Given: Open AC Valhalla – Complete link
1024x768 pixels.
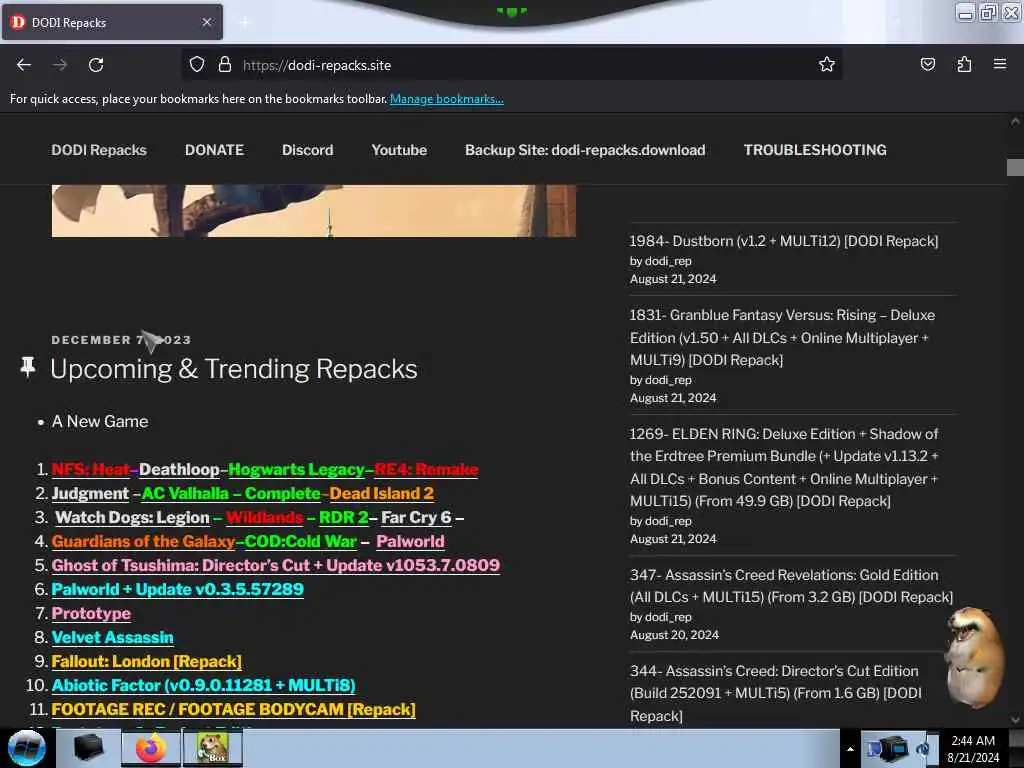Looking at the screenshot, I should tap(231, 494).
